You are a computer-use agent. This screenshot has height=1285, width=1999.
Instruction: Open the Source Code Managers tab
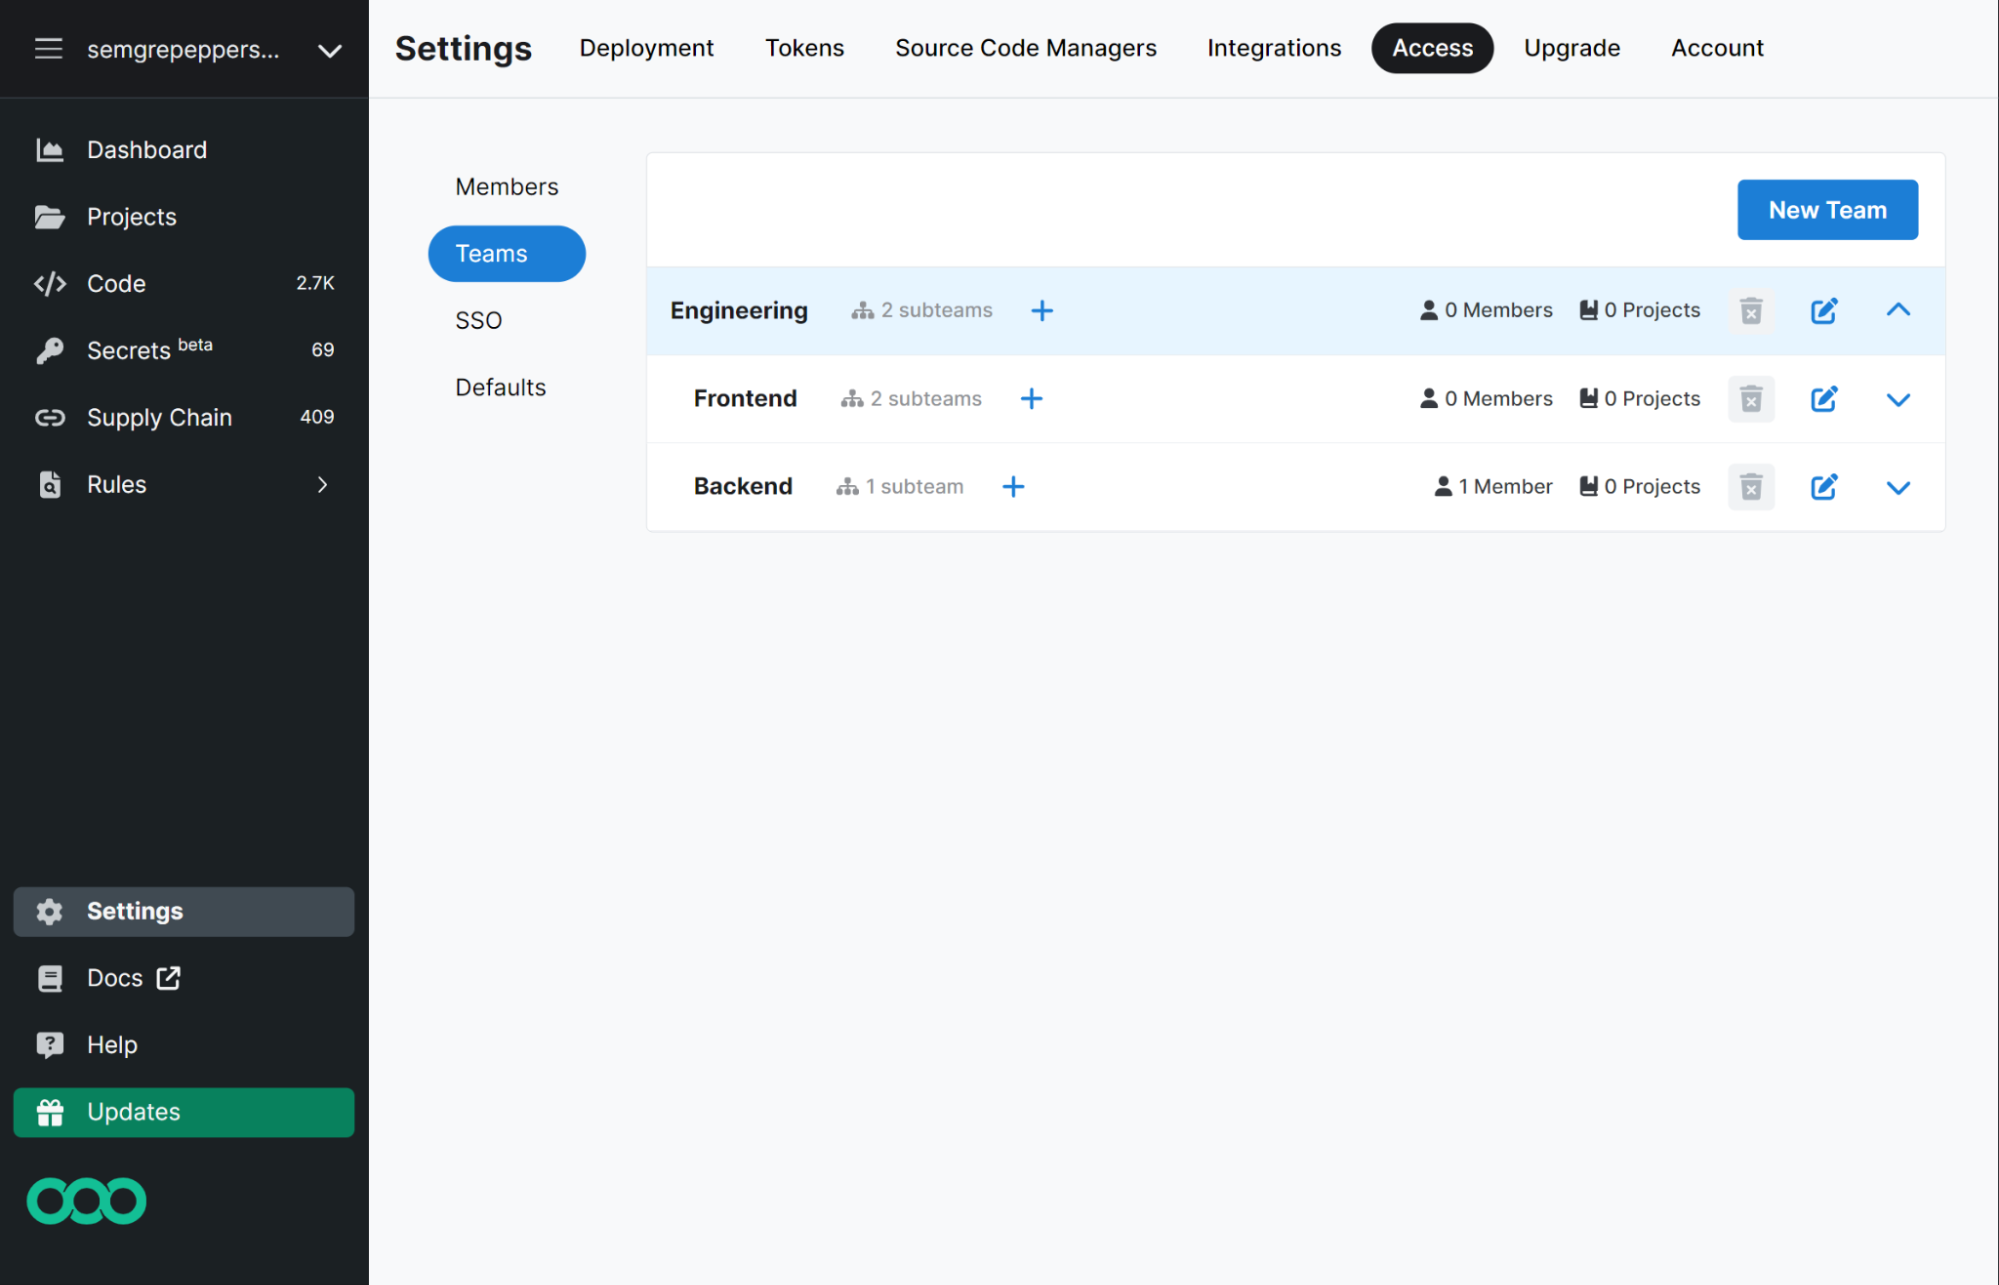point(1025,47)
